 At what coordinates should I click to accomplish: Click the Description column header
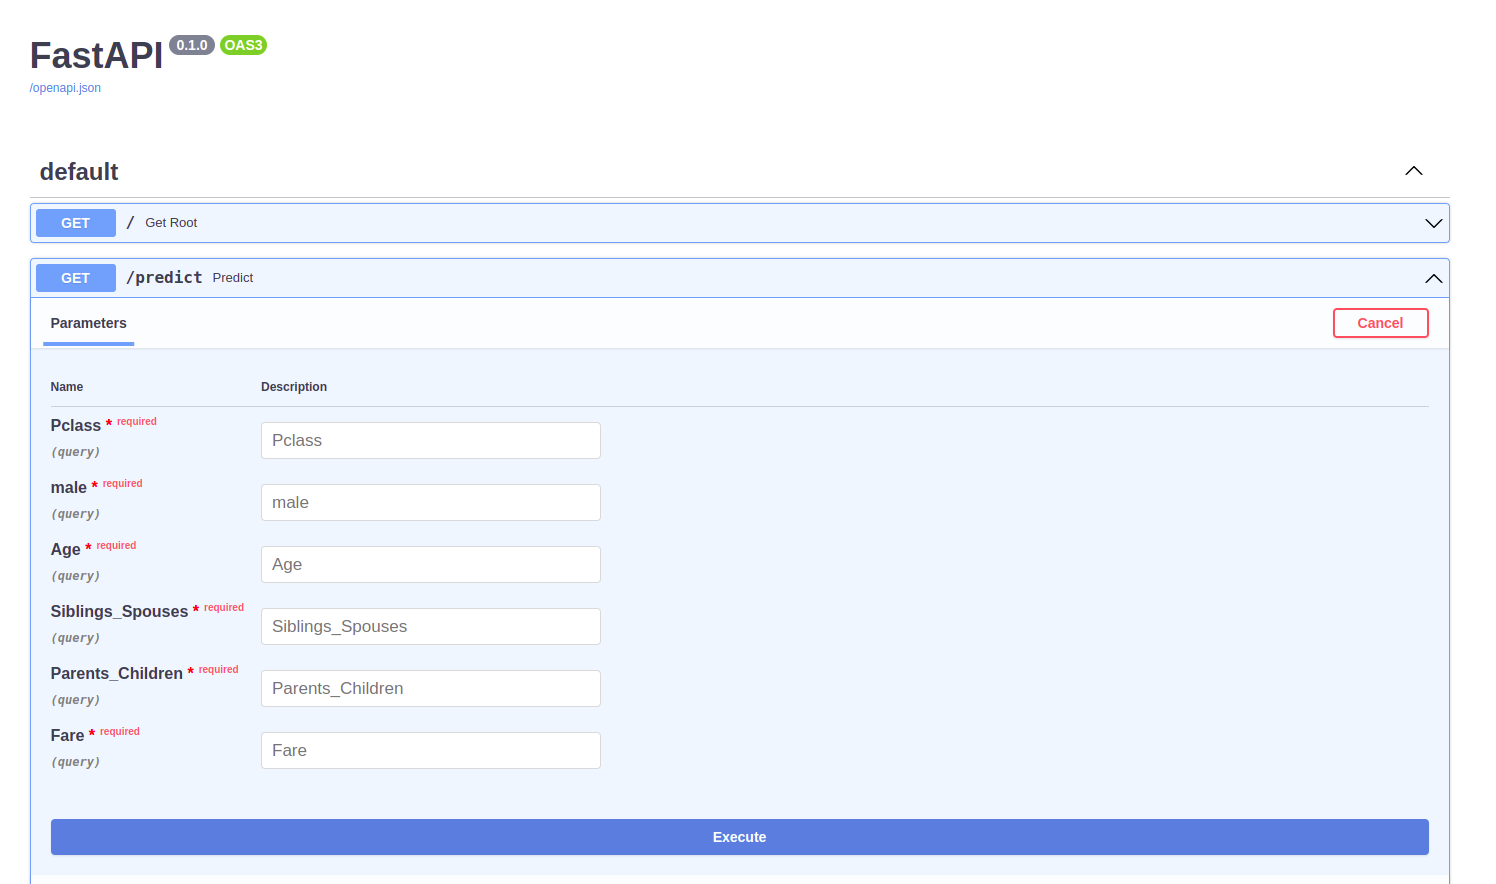[x=294, y=387]
